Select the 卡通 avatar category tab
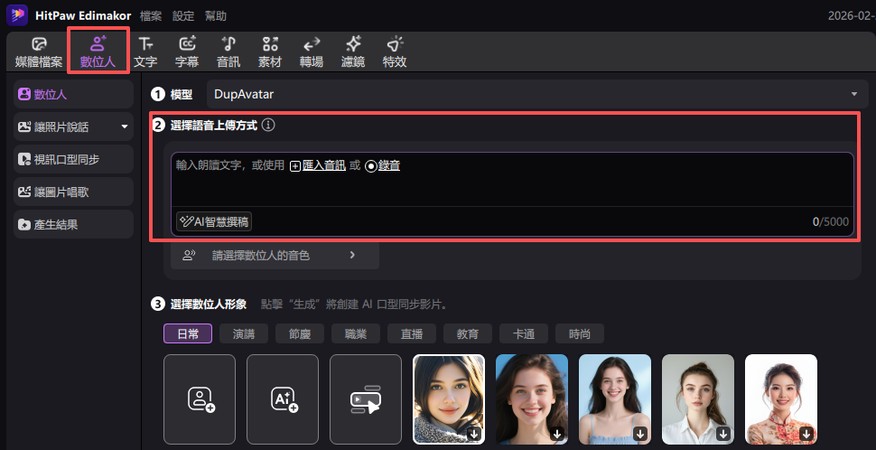Viewport: 876px width, 450px height. click(523, 334)
